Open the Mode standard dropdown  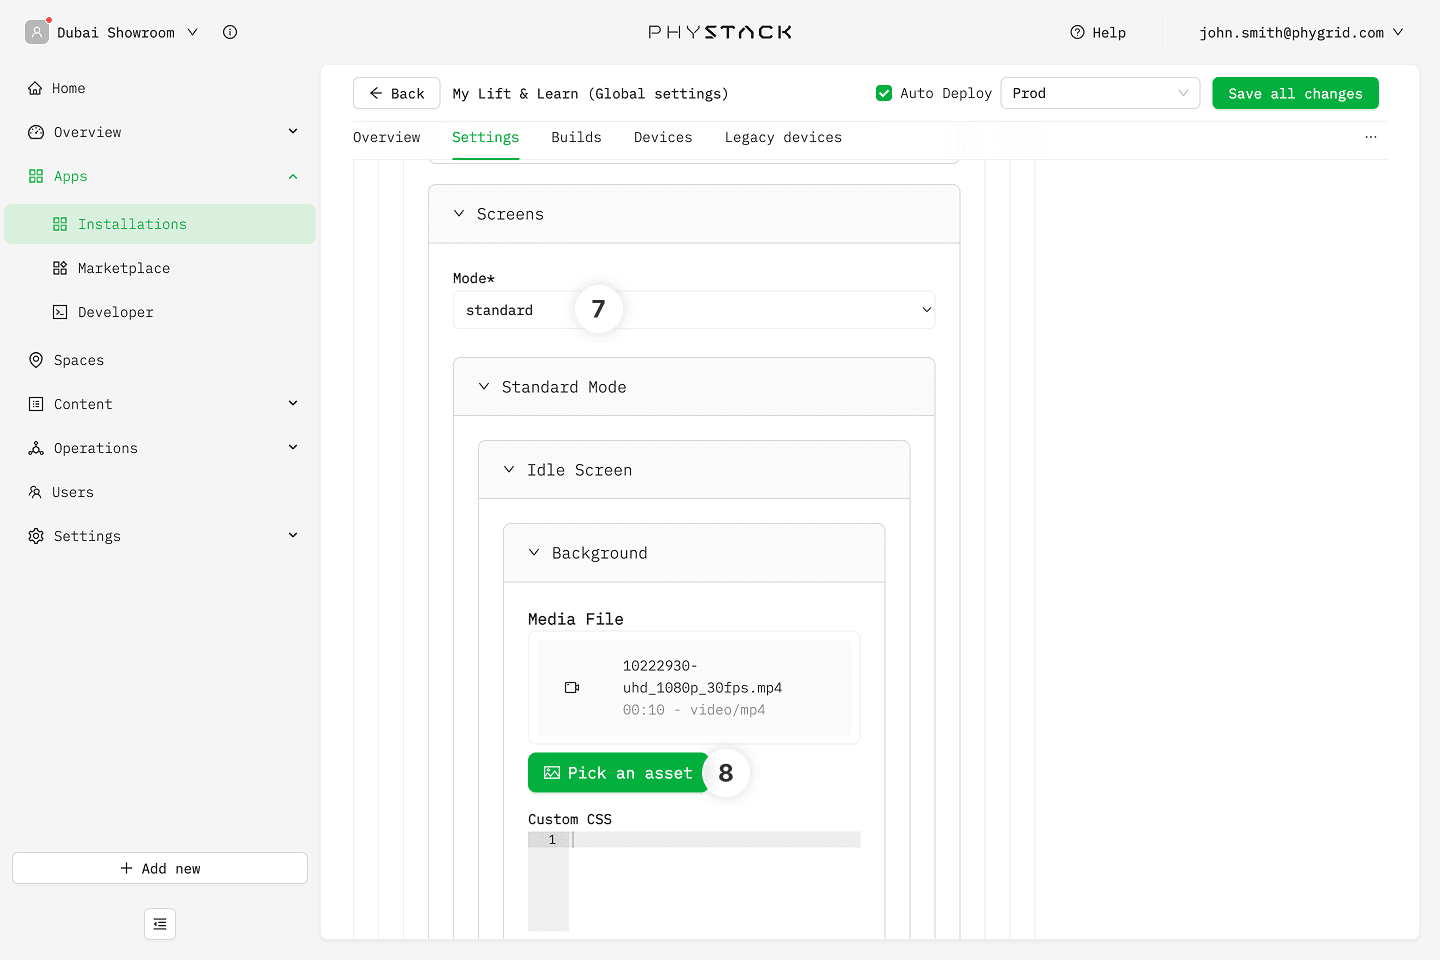[694, 310]
